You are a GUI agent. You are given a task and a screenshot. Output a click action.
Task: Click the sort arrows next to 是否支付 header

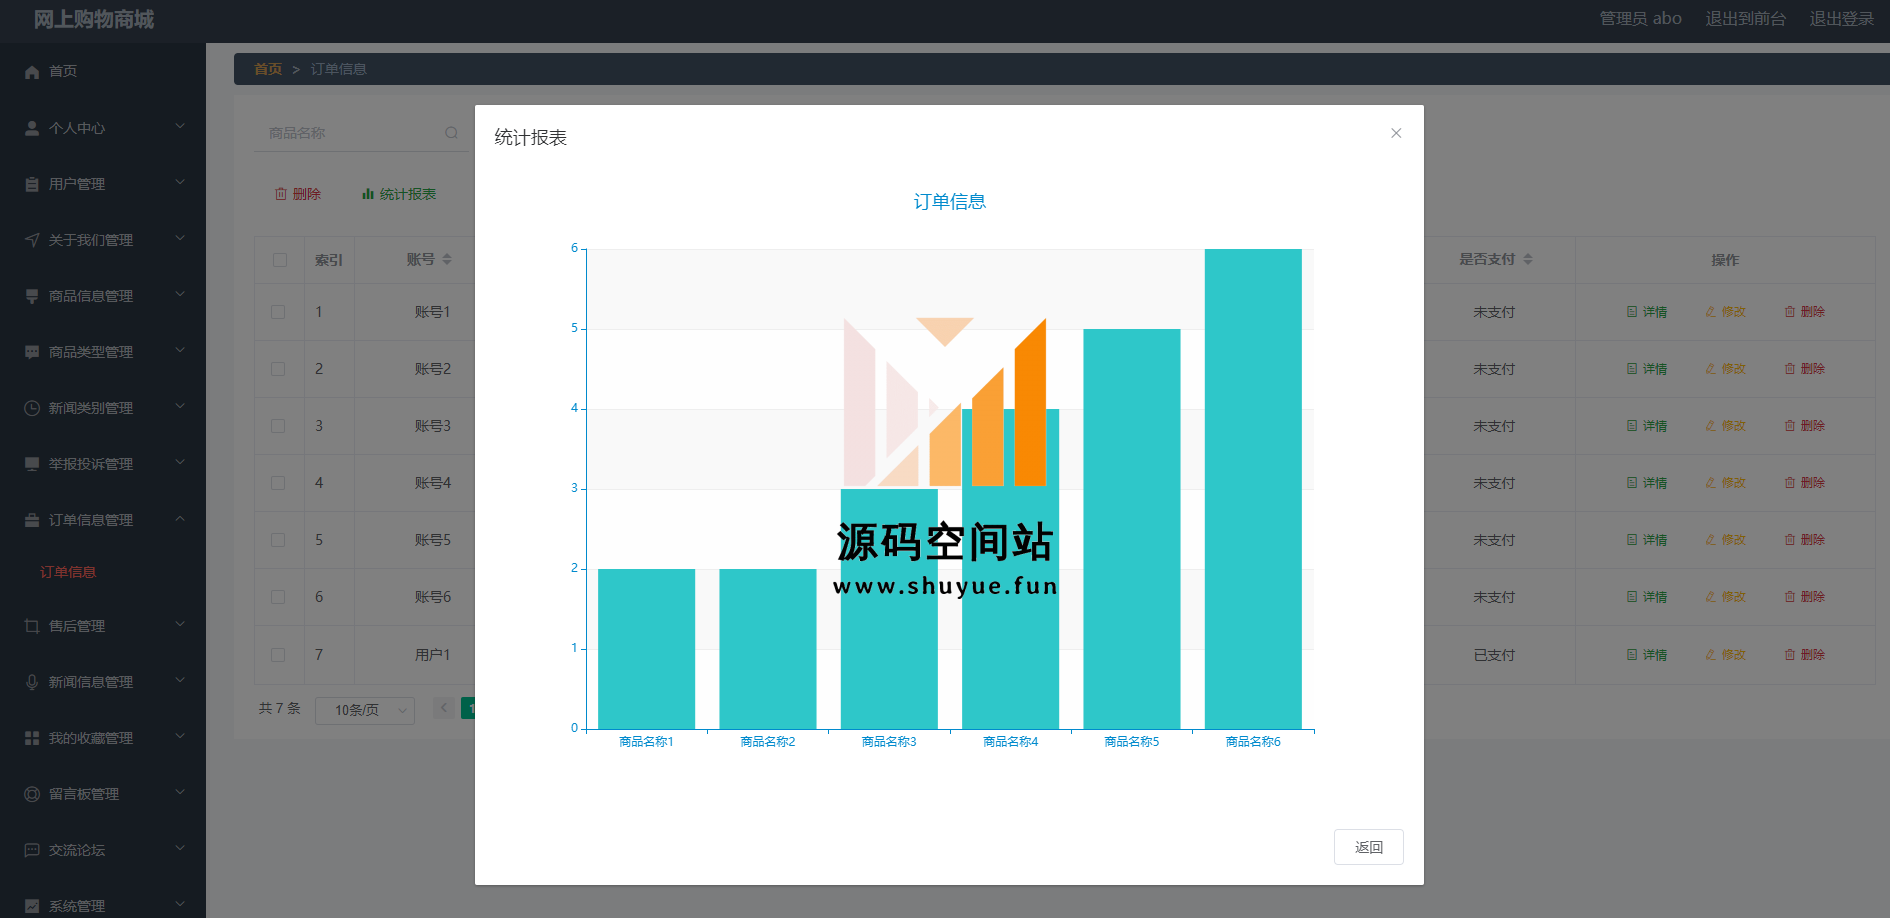pyautogui.click(x=1528, y=259)
